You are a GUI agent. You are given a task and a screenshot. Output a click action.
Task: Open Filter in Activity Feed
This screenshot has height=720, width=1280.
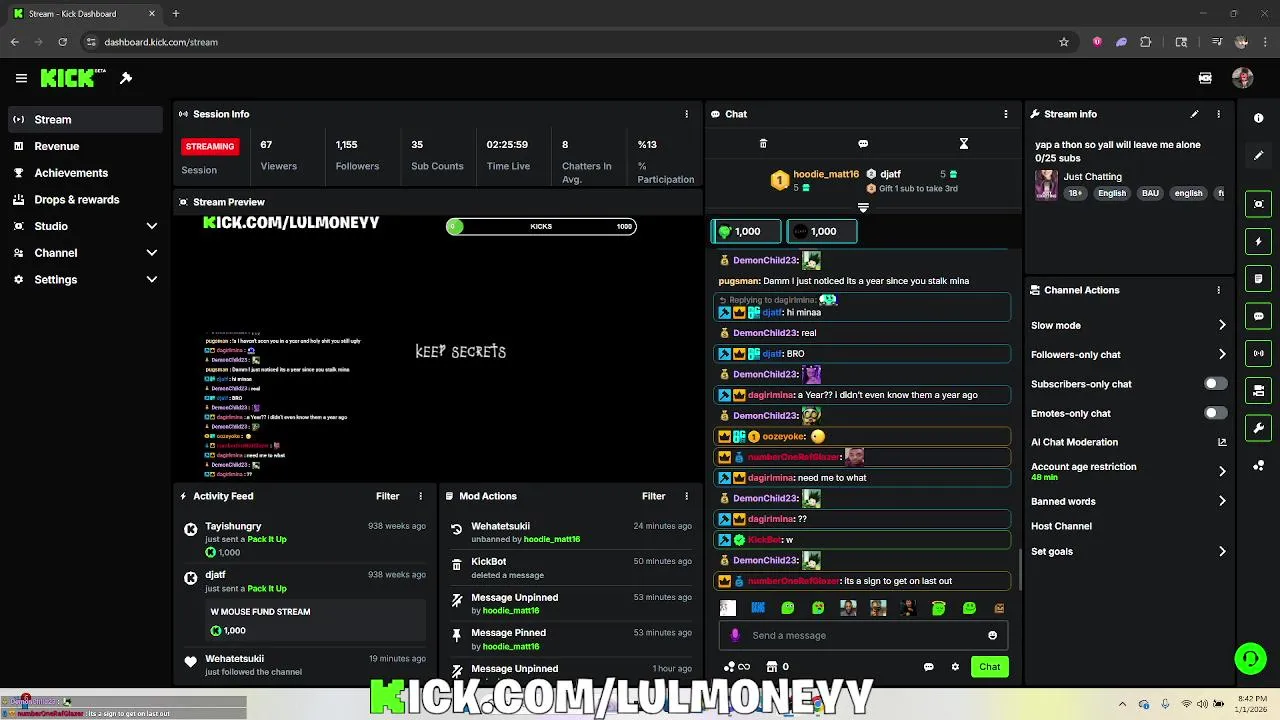click(387, 496)
